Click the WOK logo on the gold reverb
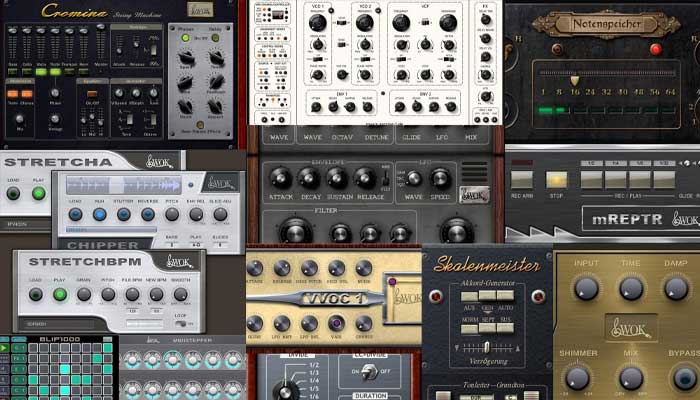This screenshot has height=400, width=700. [631, 330]
